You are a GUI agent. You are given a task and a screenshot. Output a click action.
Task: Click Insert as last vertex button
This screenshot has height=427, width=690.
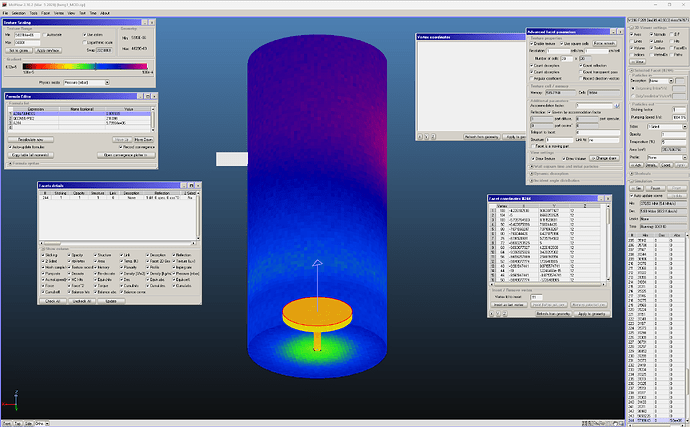(509, 305)
